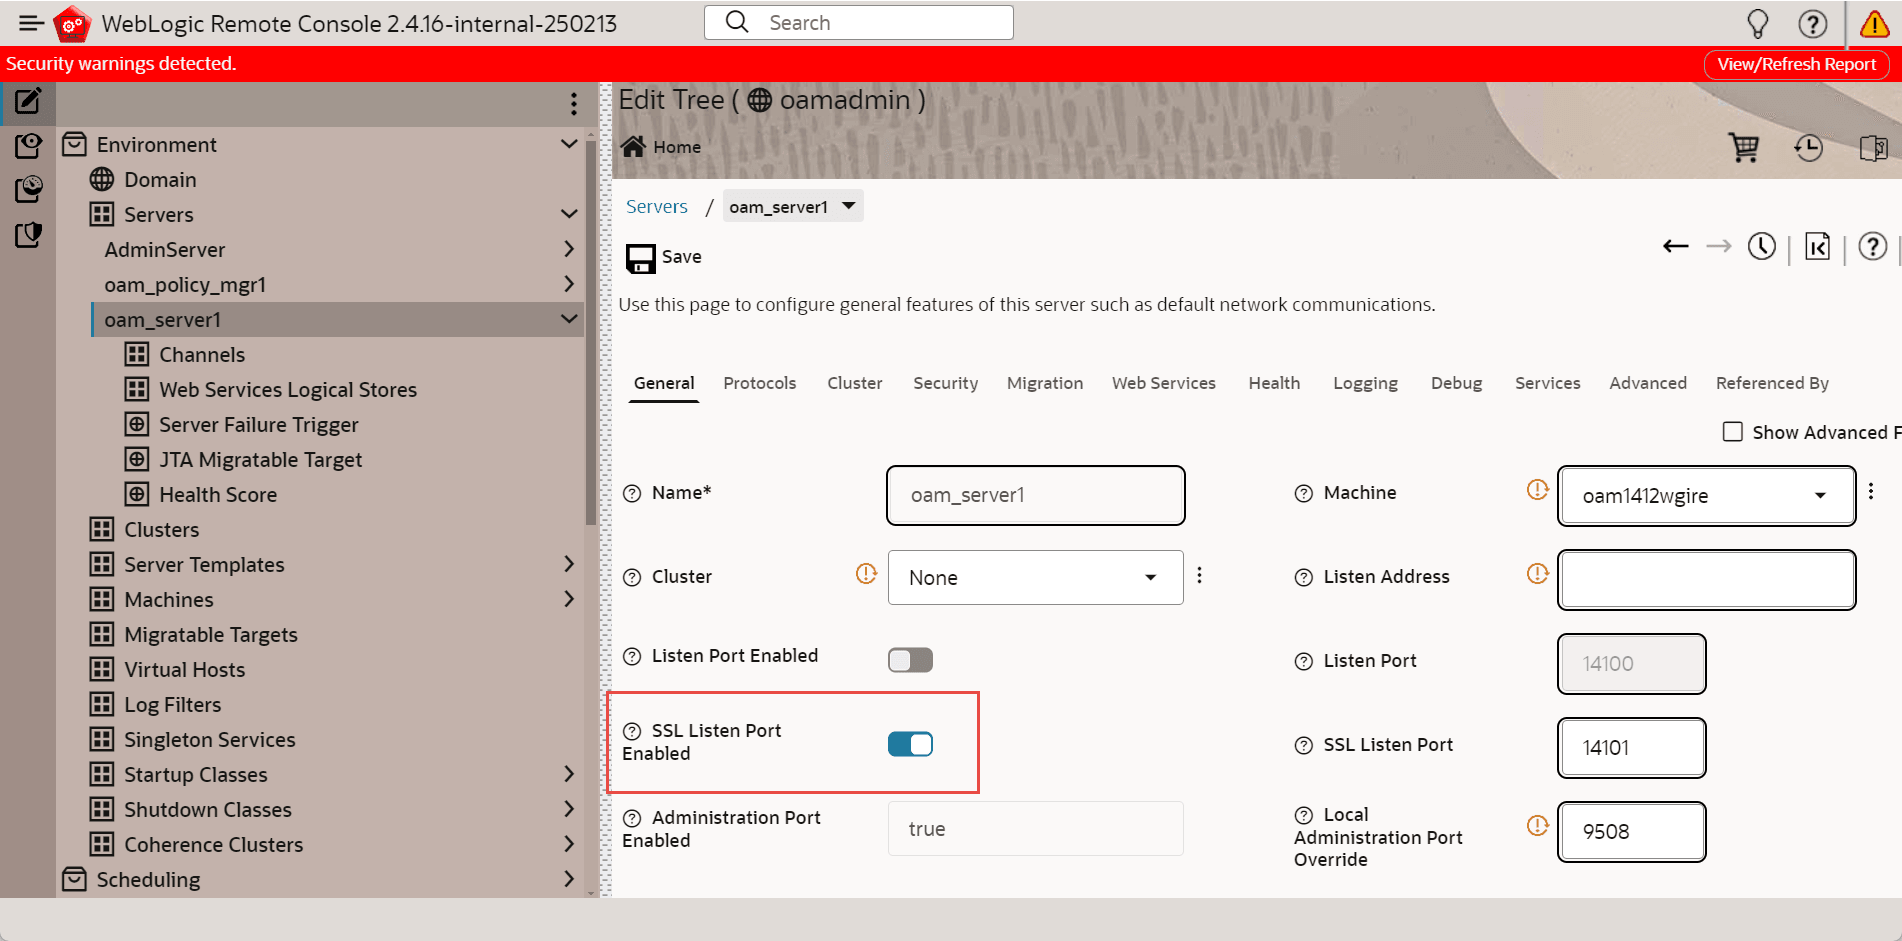This screenshot has width=1902, height=941.
Task: Click the Search field
Action: [859, 23]
